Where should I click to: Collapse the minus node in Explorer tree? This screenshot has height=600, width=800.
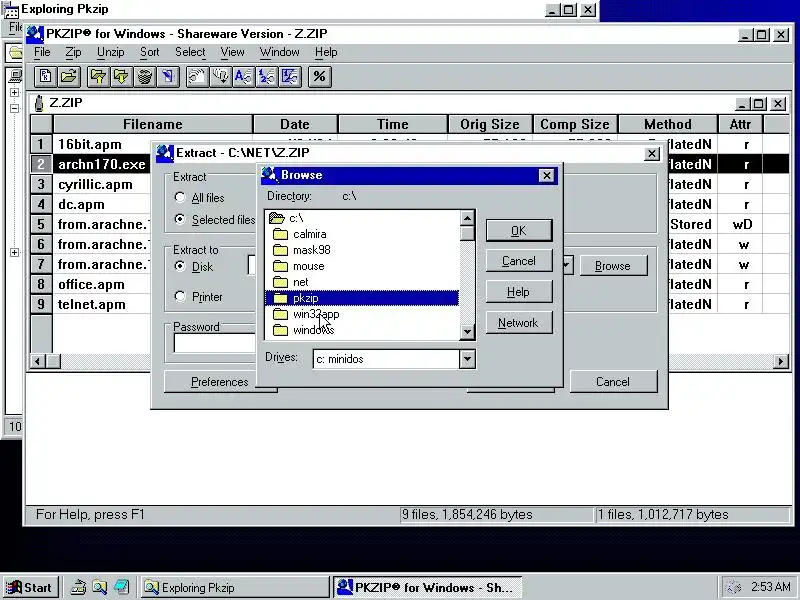pyautogui.click(x=14, y=108)
